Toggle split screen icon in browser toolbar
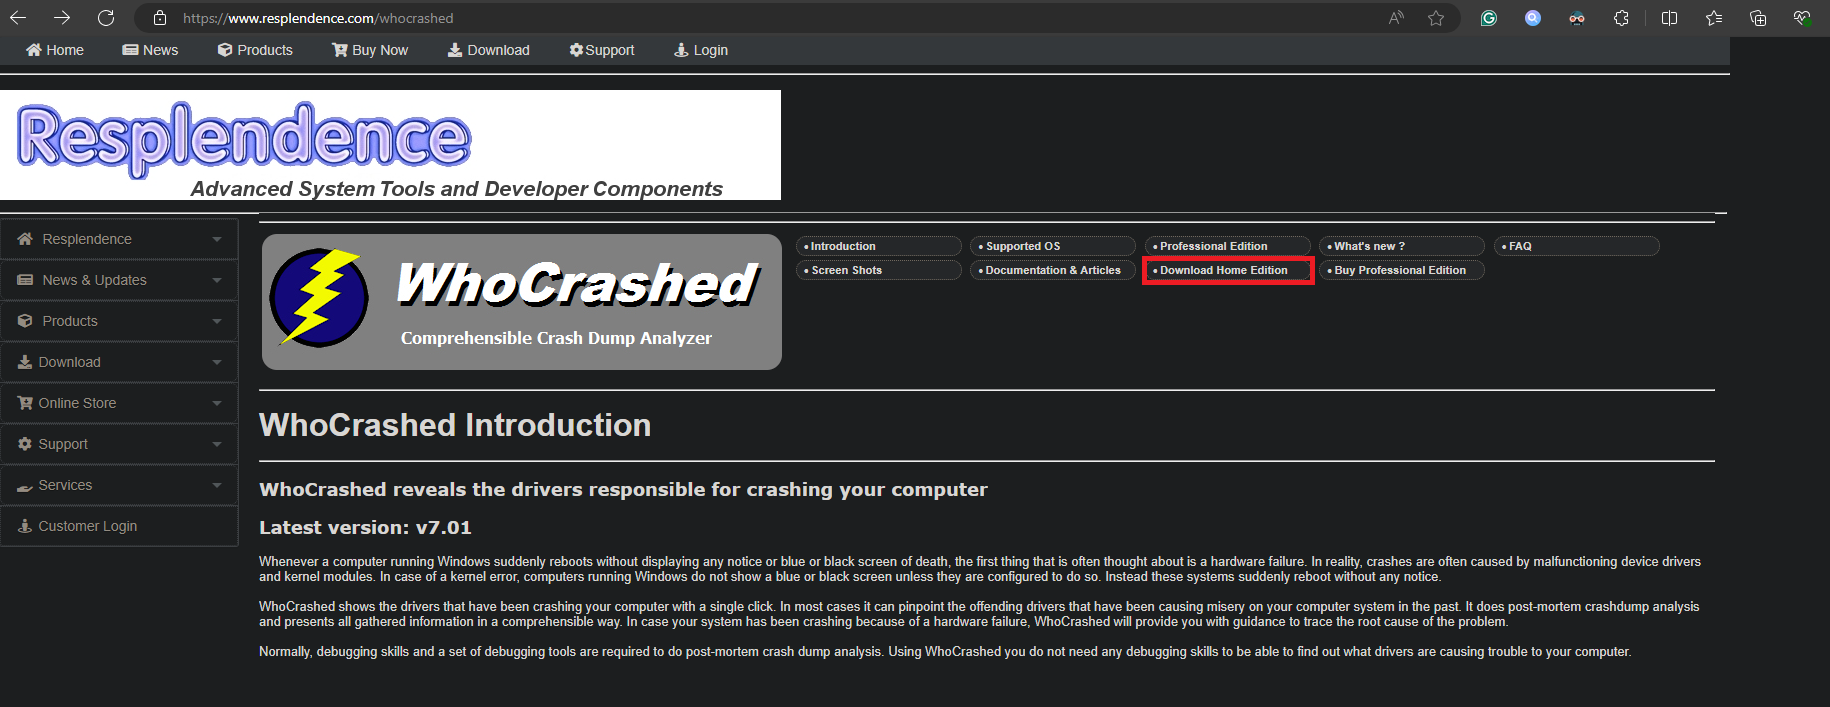Screen dimensions: 1830x707 click(x=1669, y=18)
